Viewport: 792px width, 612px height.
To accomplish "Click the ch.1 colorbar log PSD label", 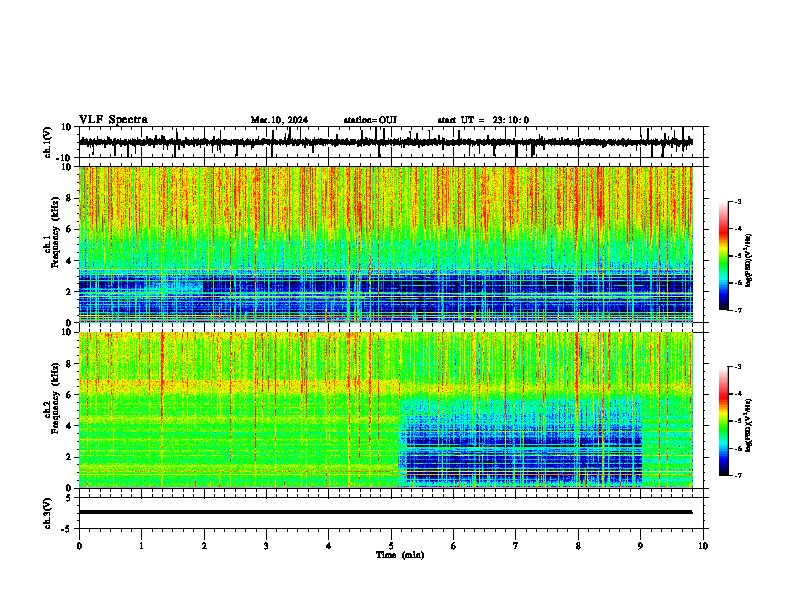I will (x=749, y=261).
